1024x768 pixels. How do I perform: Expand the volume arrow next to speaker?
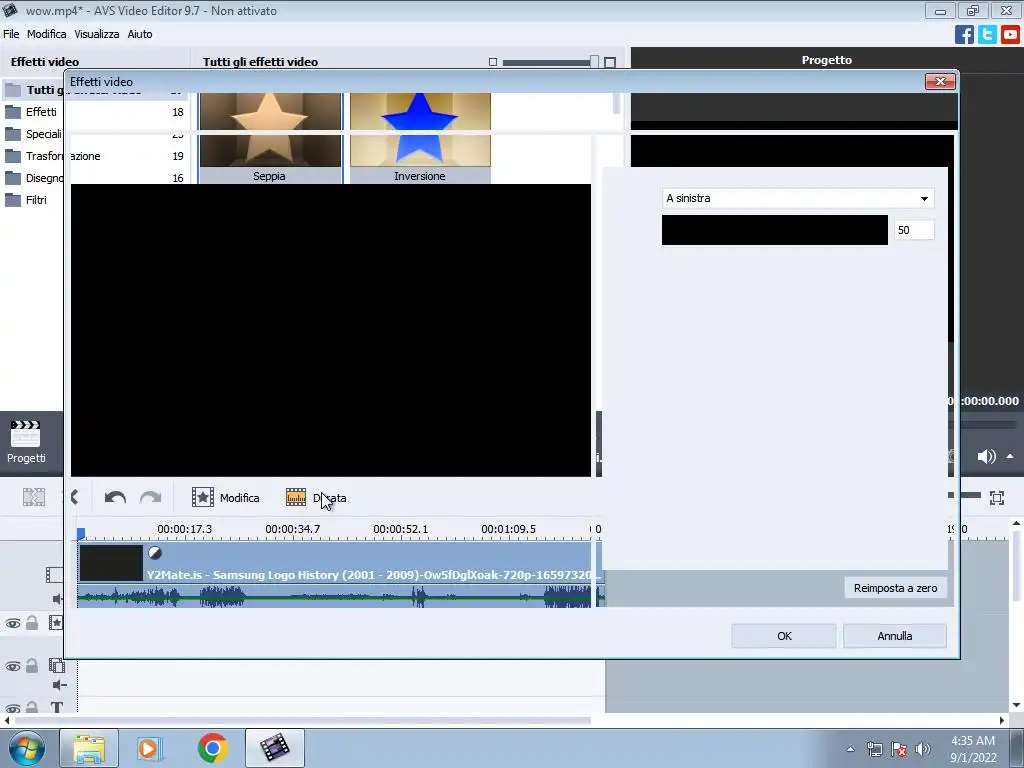(x=1010, y=456)
